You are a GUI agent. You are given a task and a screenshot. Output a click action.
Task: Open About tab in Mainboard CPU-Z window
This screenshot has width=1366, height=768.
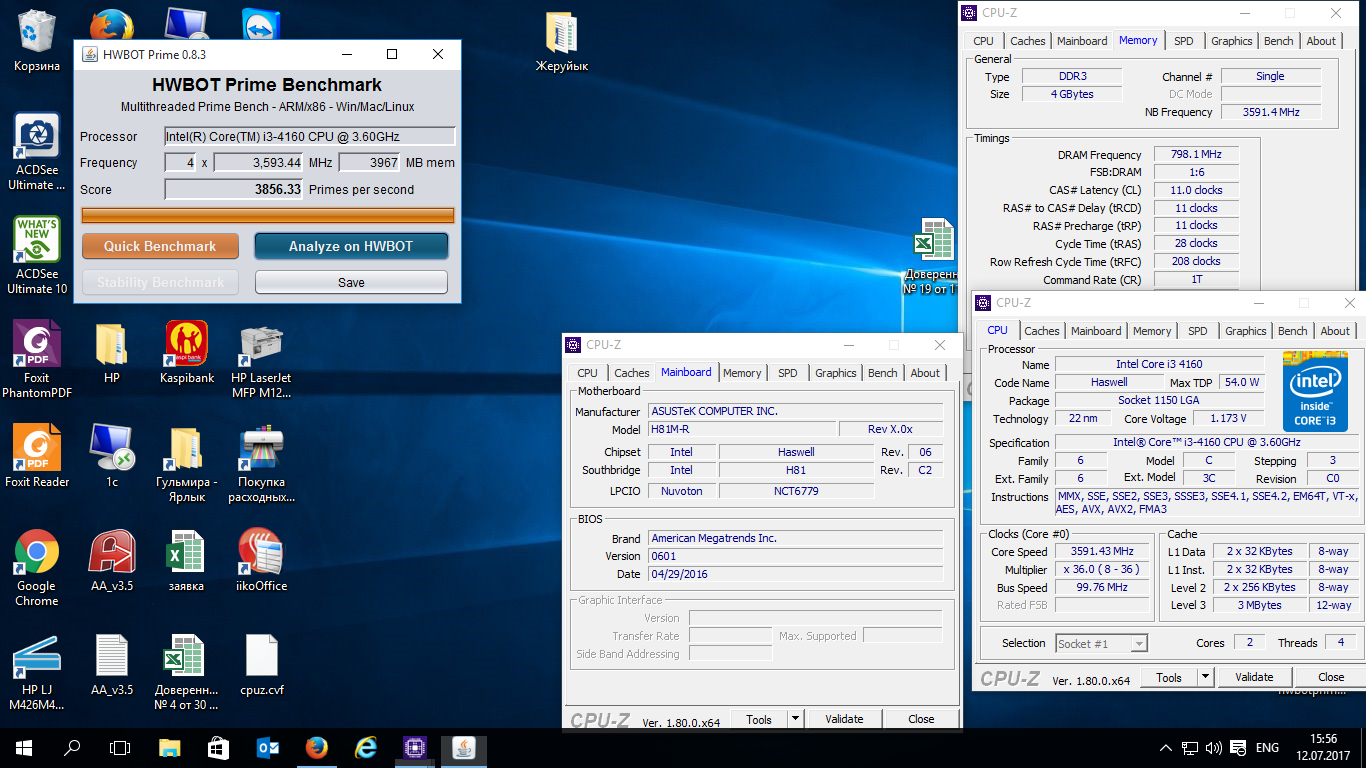pyautogui.click(x=925, y=373)
